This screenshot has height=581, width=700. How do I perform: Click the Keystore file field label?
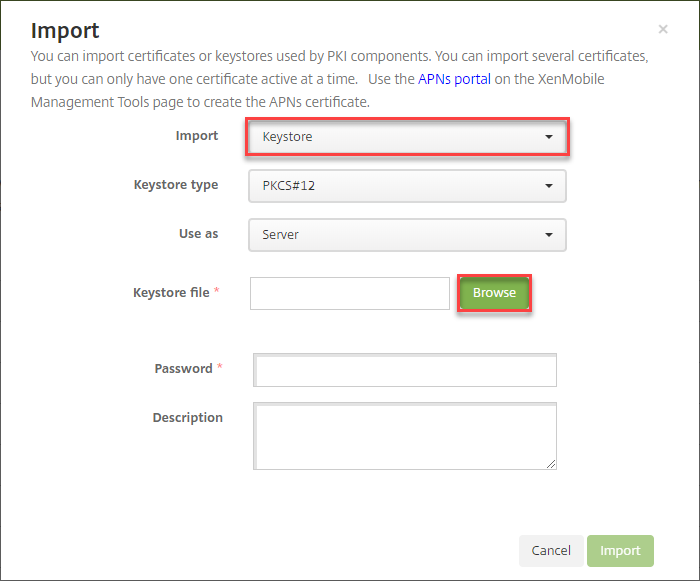pyautogui.click(x=171, y=293)
